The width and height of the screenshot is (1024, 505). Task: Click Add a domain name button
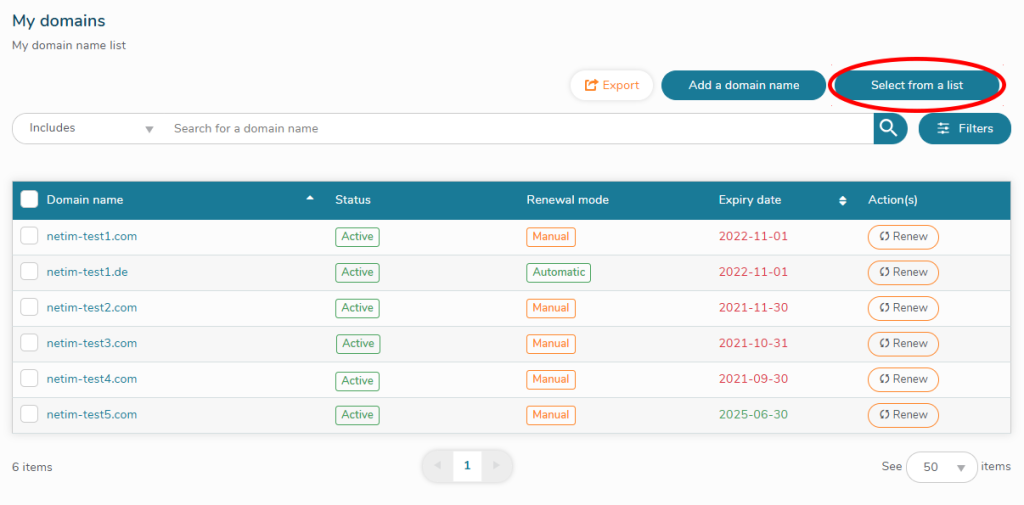coord(743,85)
